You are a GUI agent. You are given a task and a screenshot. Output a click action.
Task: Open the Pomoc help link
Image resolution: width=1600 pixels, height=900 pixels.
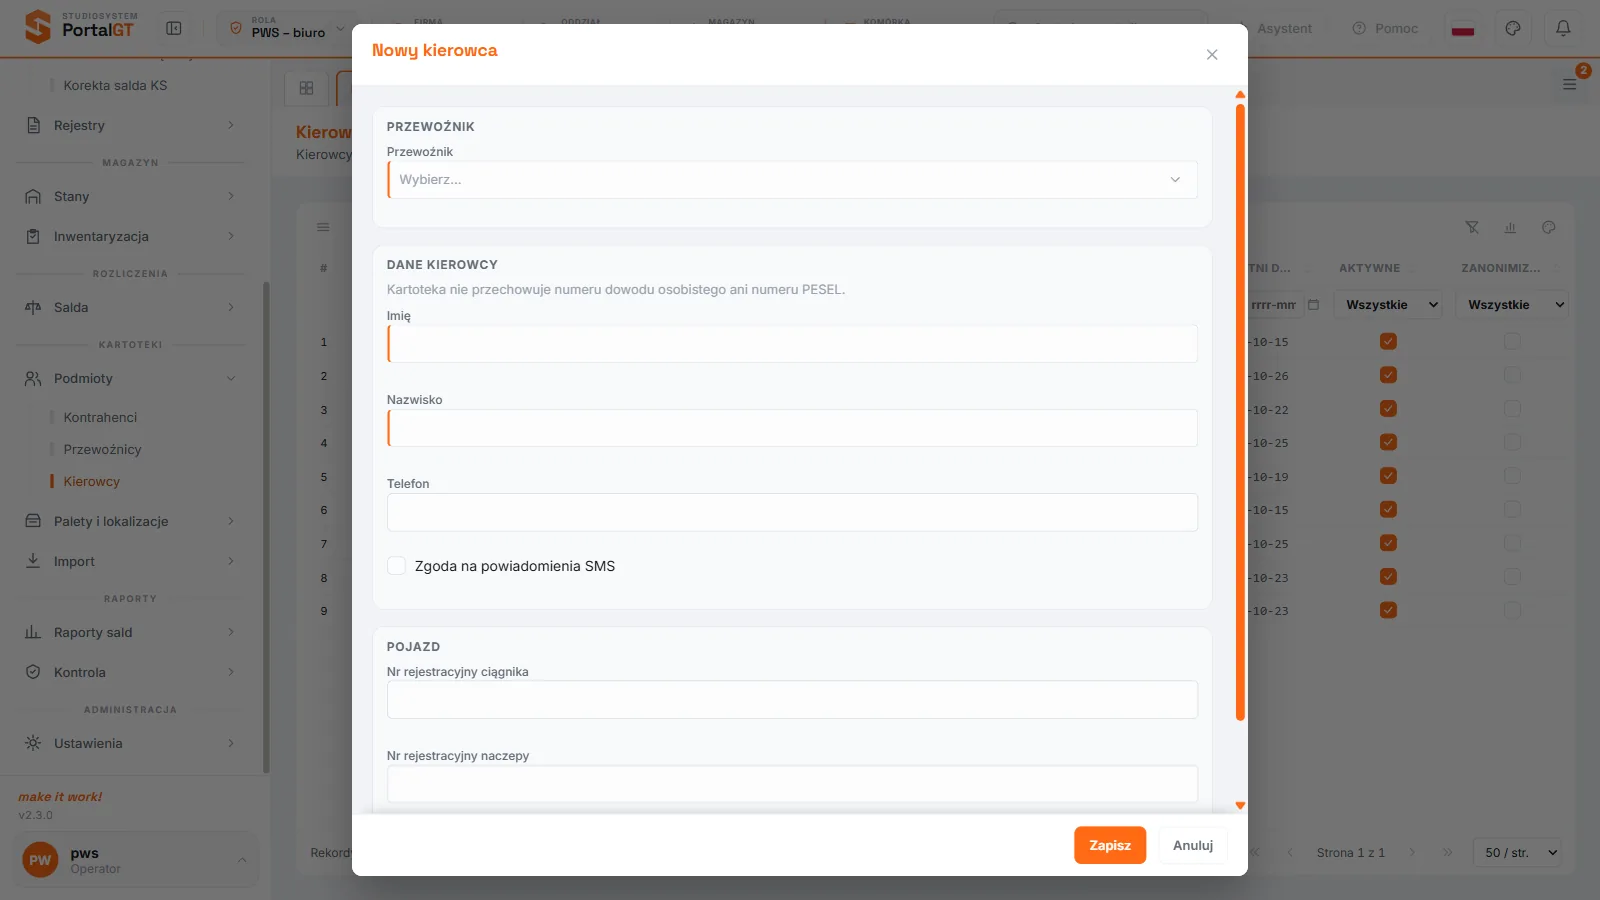pyautogui.click(x=1385, y=28)
